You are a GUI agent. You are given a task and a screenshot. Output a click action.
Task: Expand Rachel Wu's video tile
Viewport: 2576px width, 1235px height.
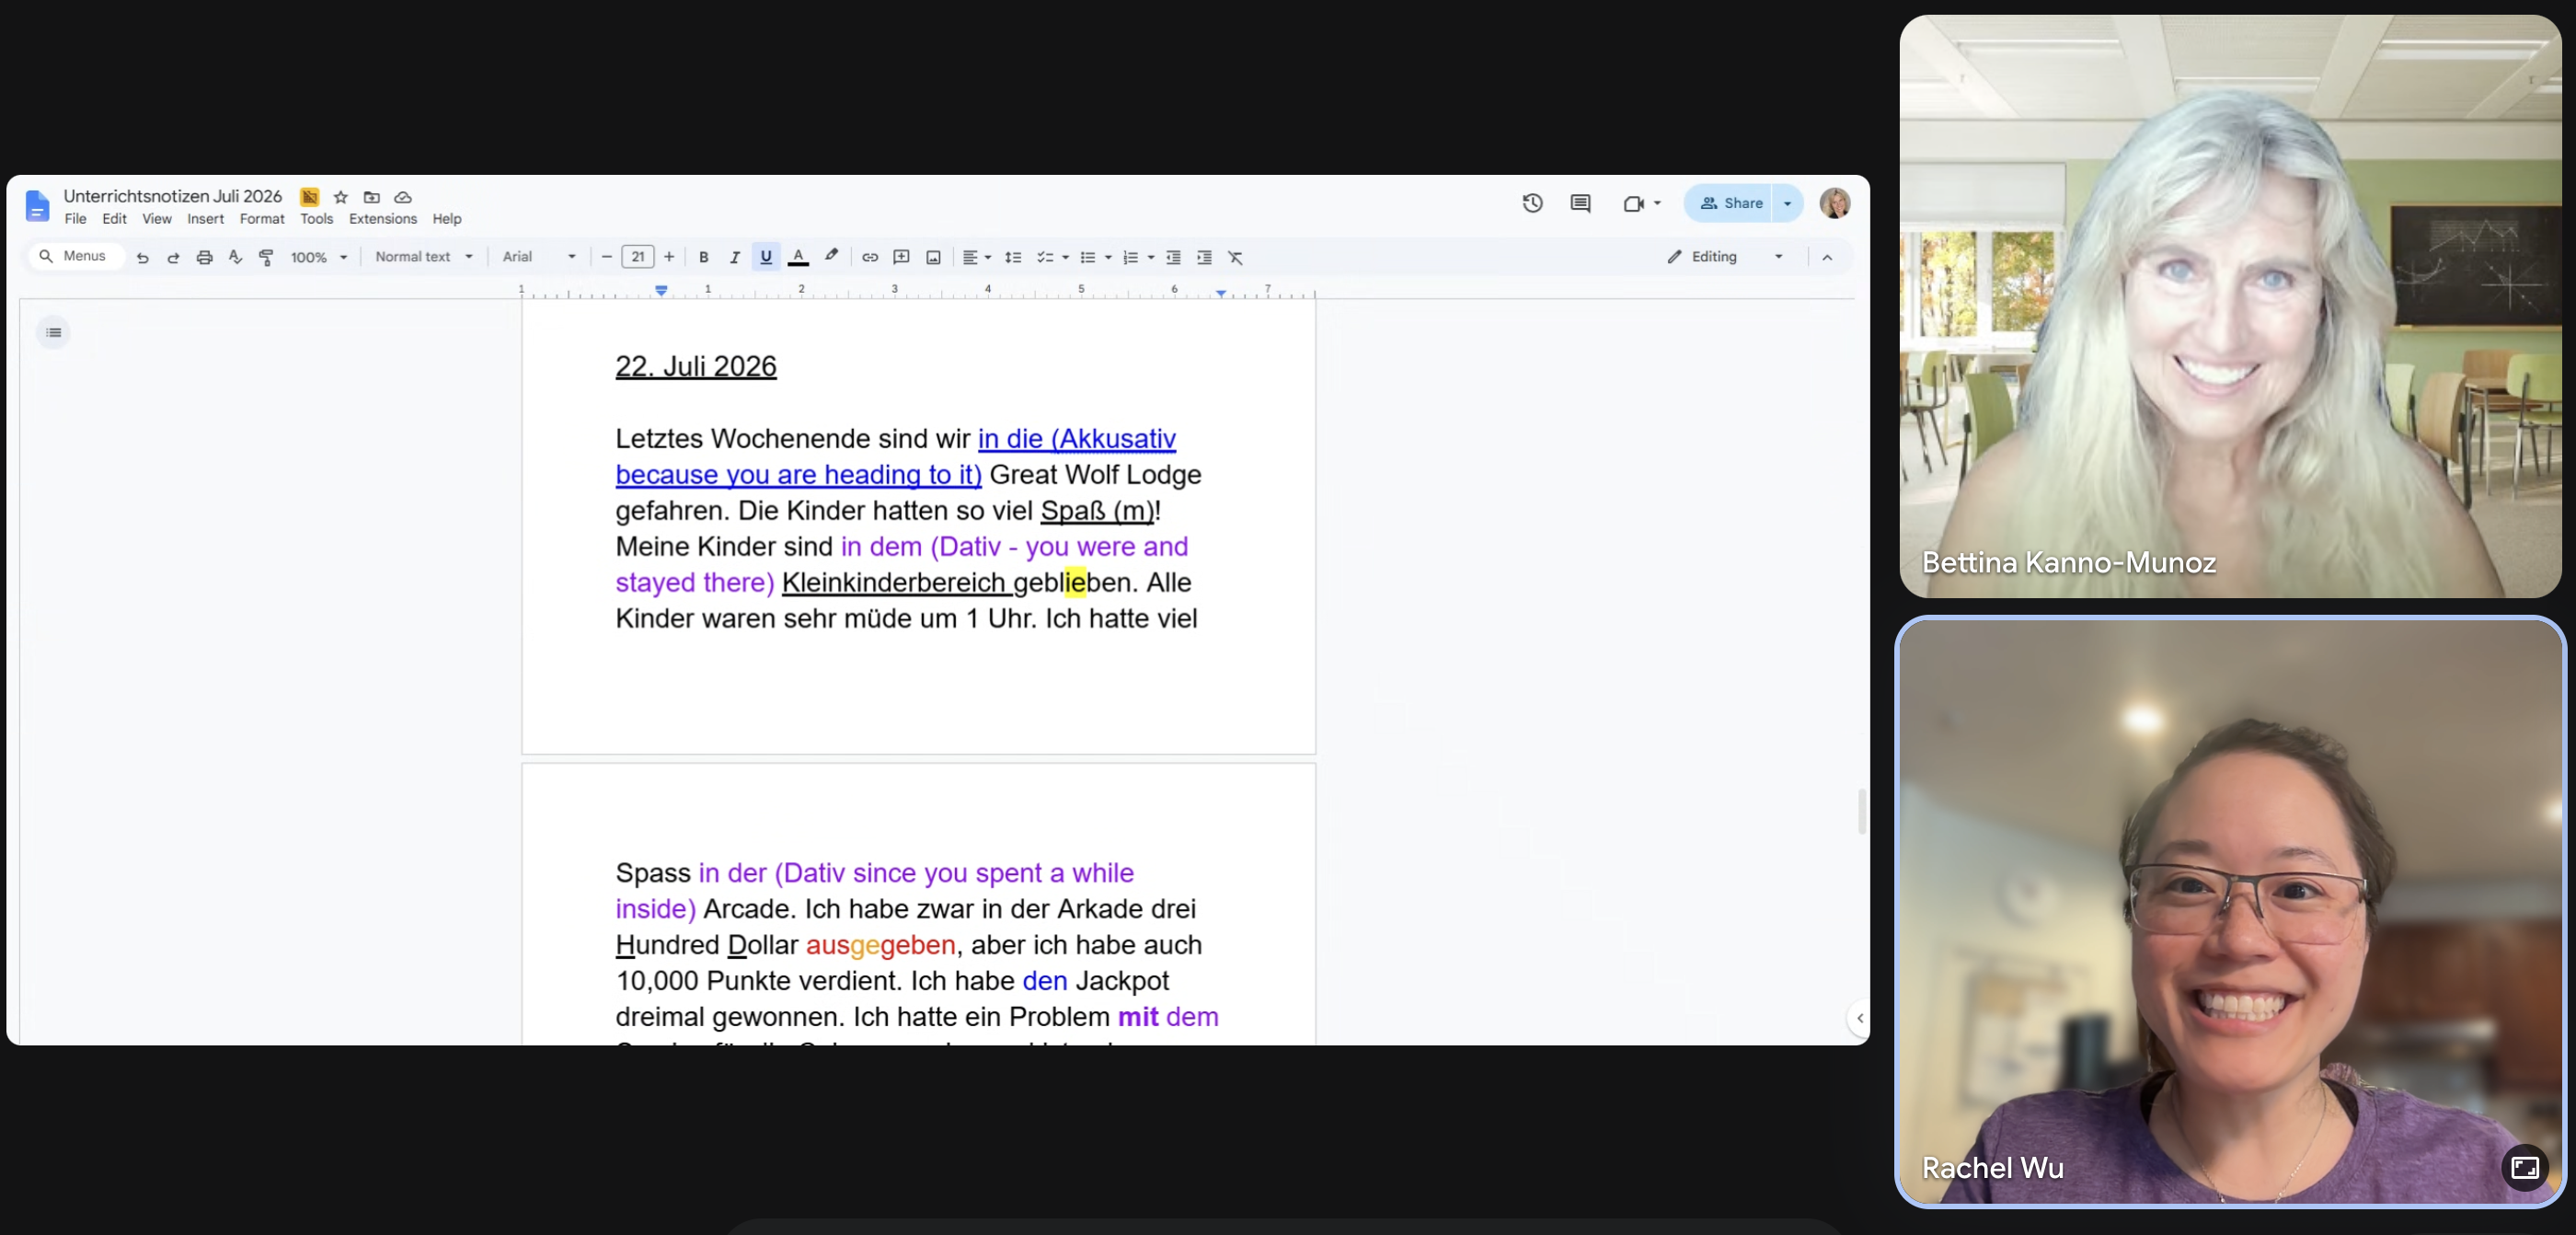tap(2524, 1167)
